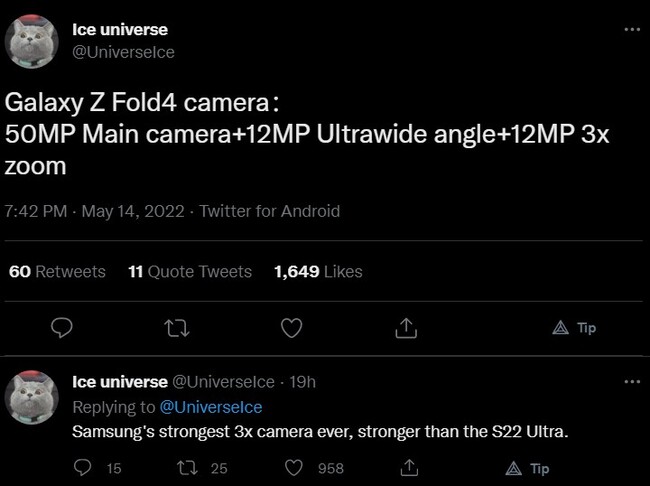650x486 pixels.
Task: Like the reply with 958 likes
Action: click(x=294, y=467)
